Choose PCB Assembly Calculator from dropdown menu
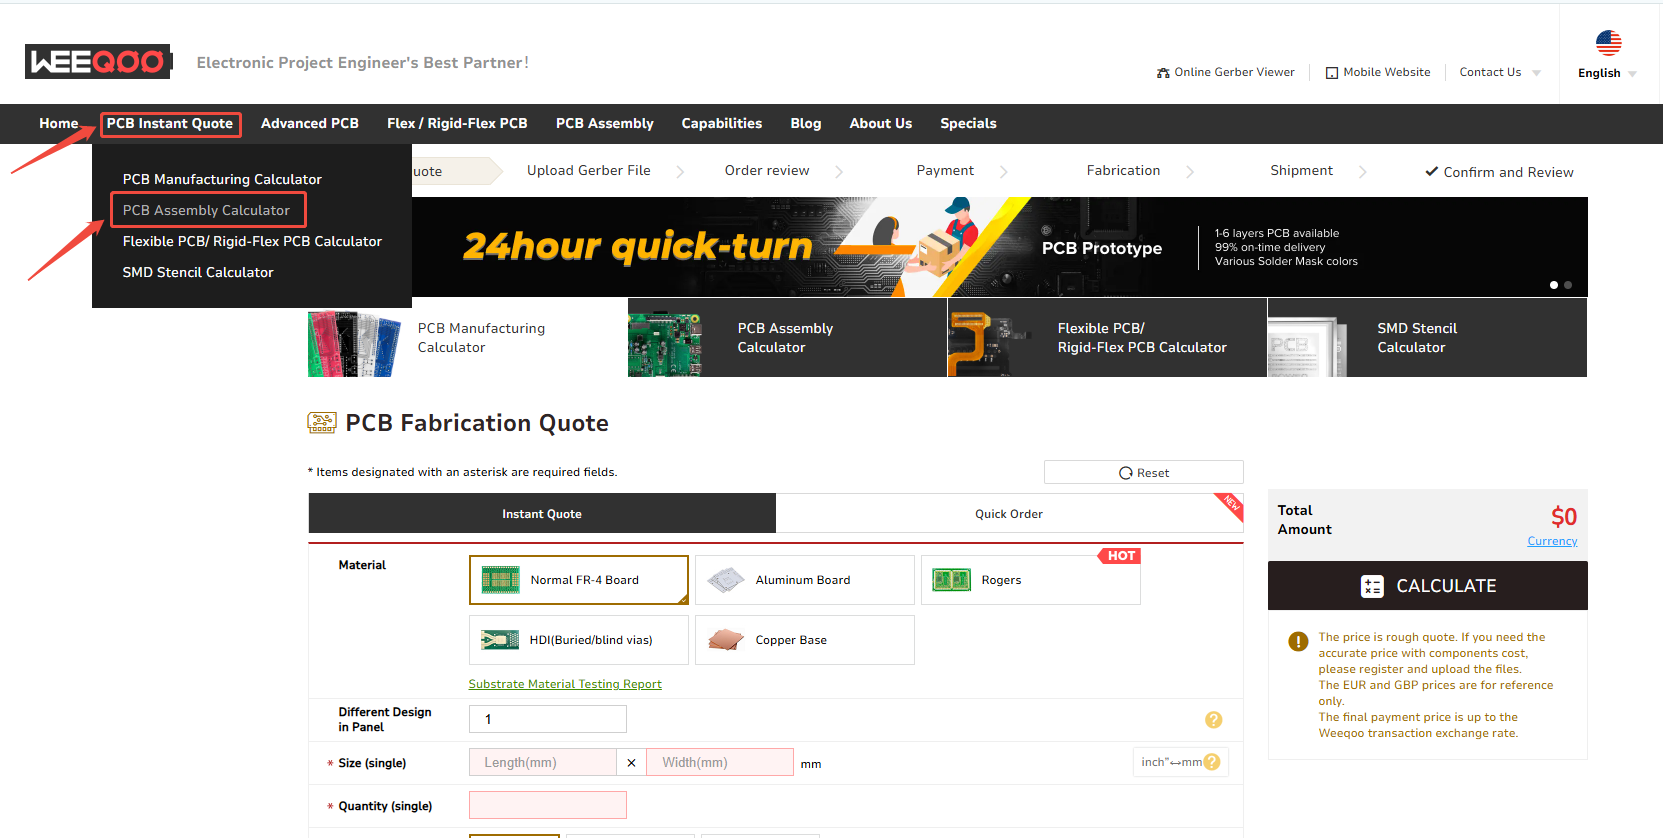 (x=206, y=210)
